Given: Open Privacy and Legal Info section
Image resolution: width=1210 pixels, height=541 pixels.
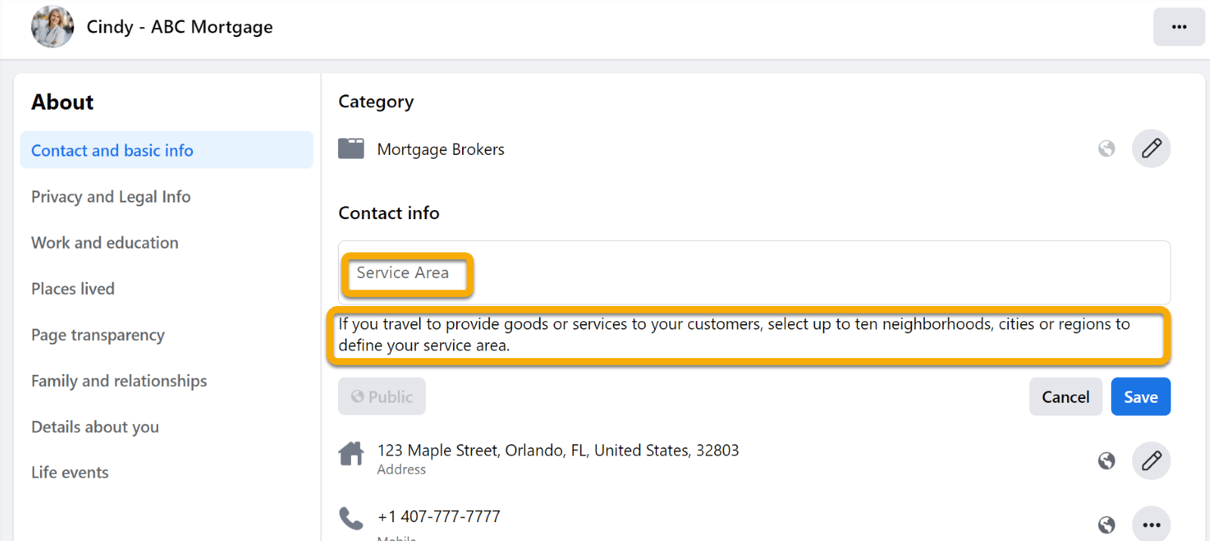Looking at the screenshot, I should click(111, 197).
